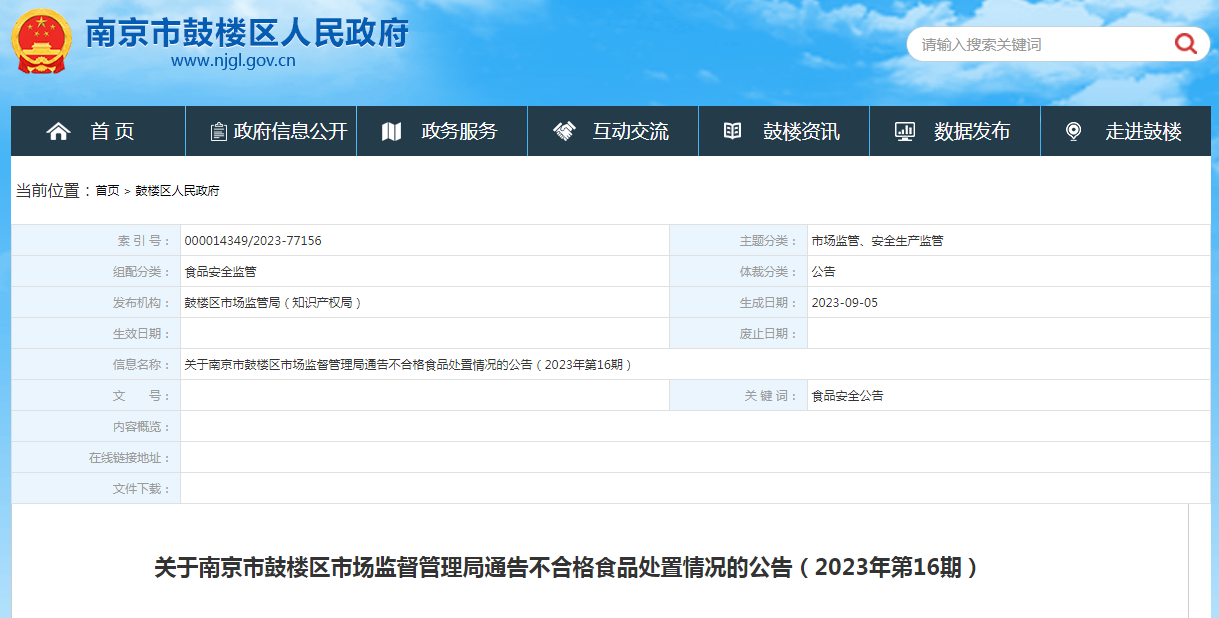1219x618 pixels.
Task: Select the index number 000014349/2023-77156
Action: (x=253, y=241)
